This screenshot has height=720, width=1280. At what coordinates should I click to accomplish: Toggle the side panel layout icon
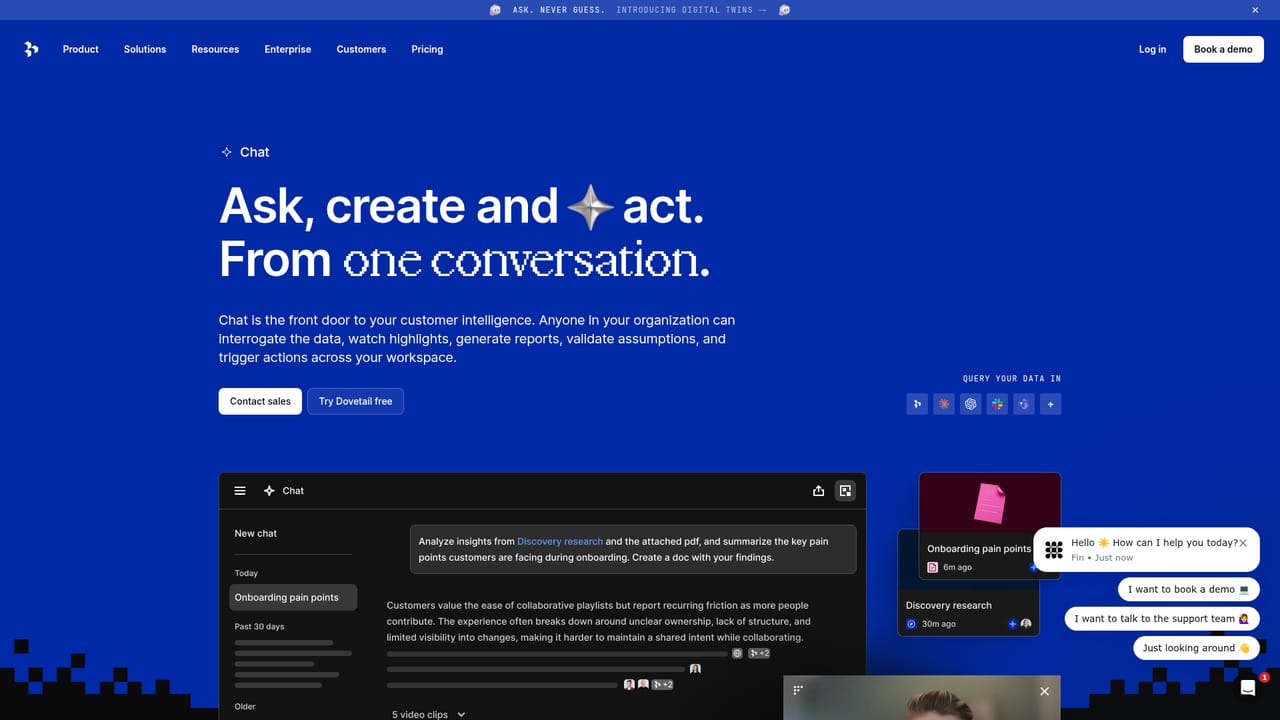[x=845, y=491]
